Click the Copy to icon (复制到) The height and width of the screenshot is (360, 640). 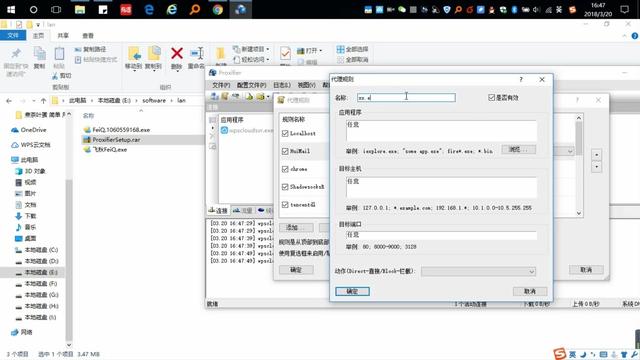tap(154, 54)
